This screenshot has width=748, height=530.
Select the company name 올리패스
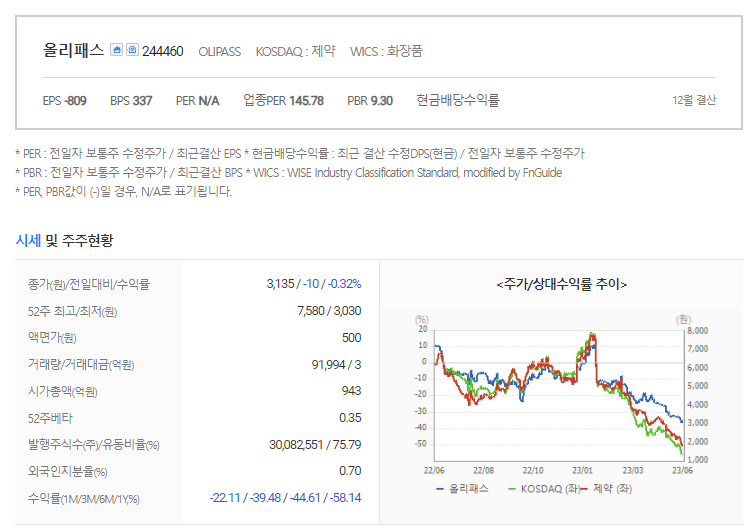click(73, 50)
